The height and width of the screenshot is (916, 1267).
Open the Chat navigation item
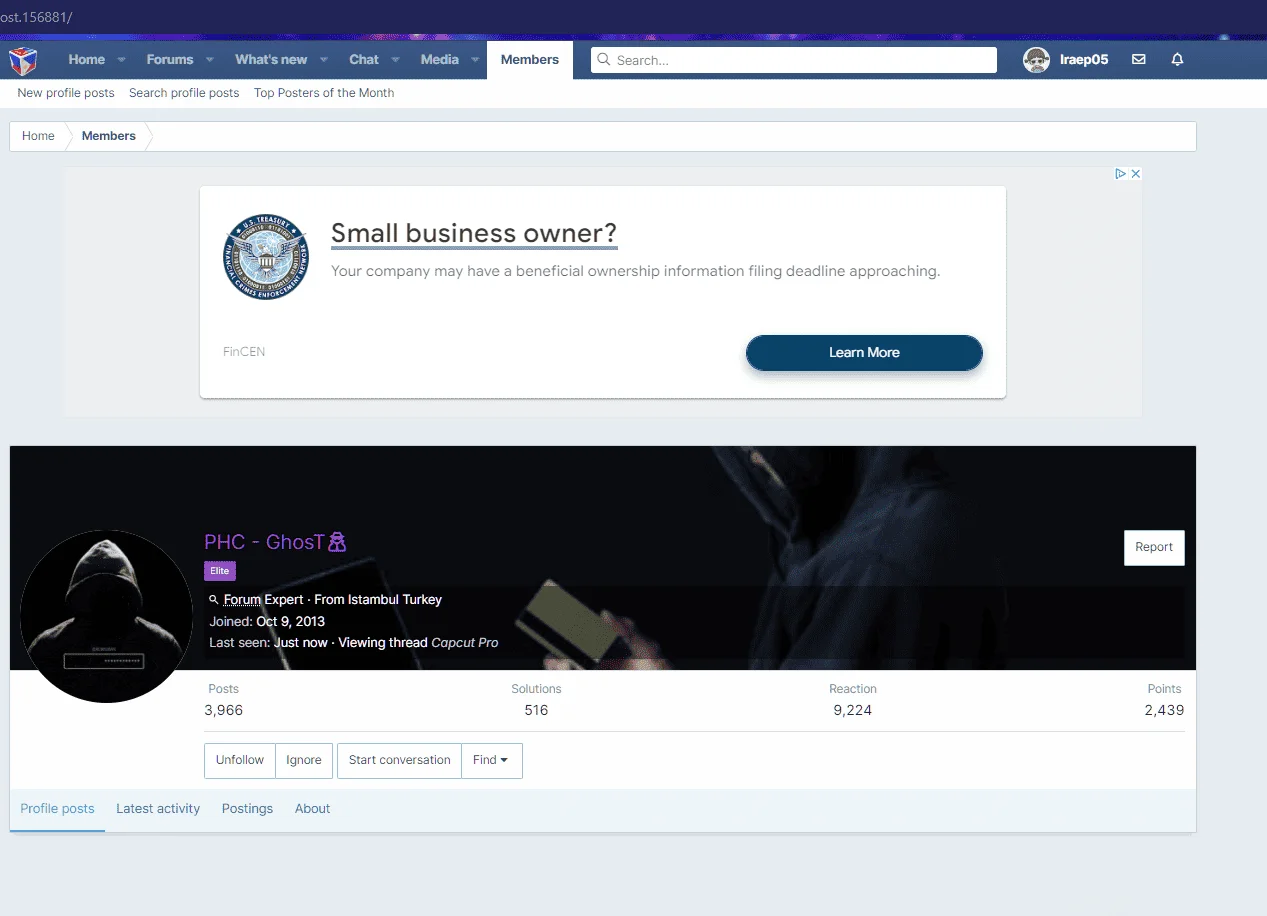364,60
